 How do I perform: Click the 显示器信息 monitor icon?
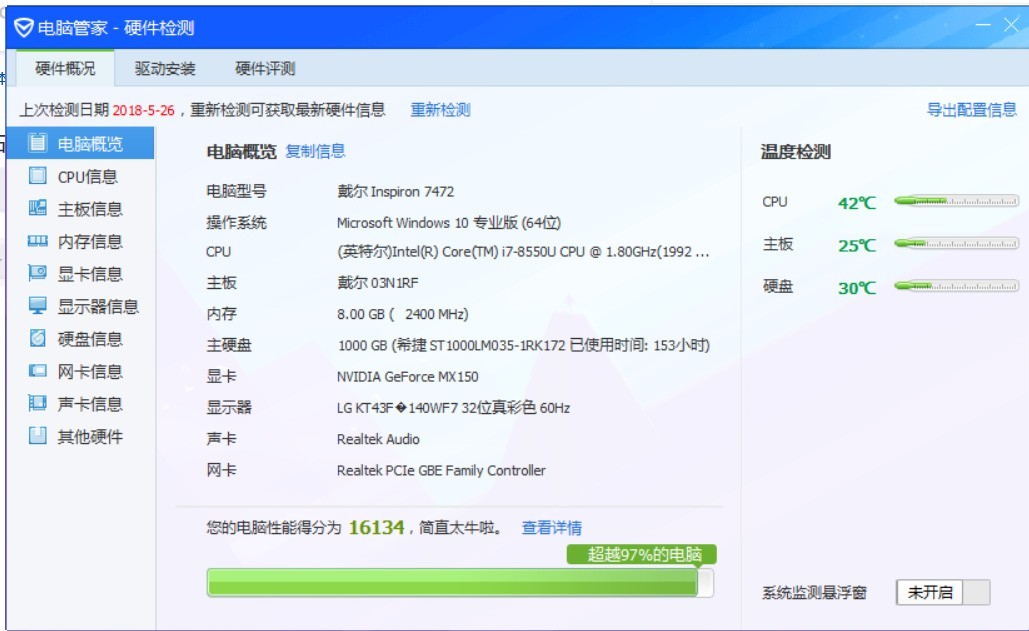(x=38, y=305)
